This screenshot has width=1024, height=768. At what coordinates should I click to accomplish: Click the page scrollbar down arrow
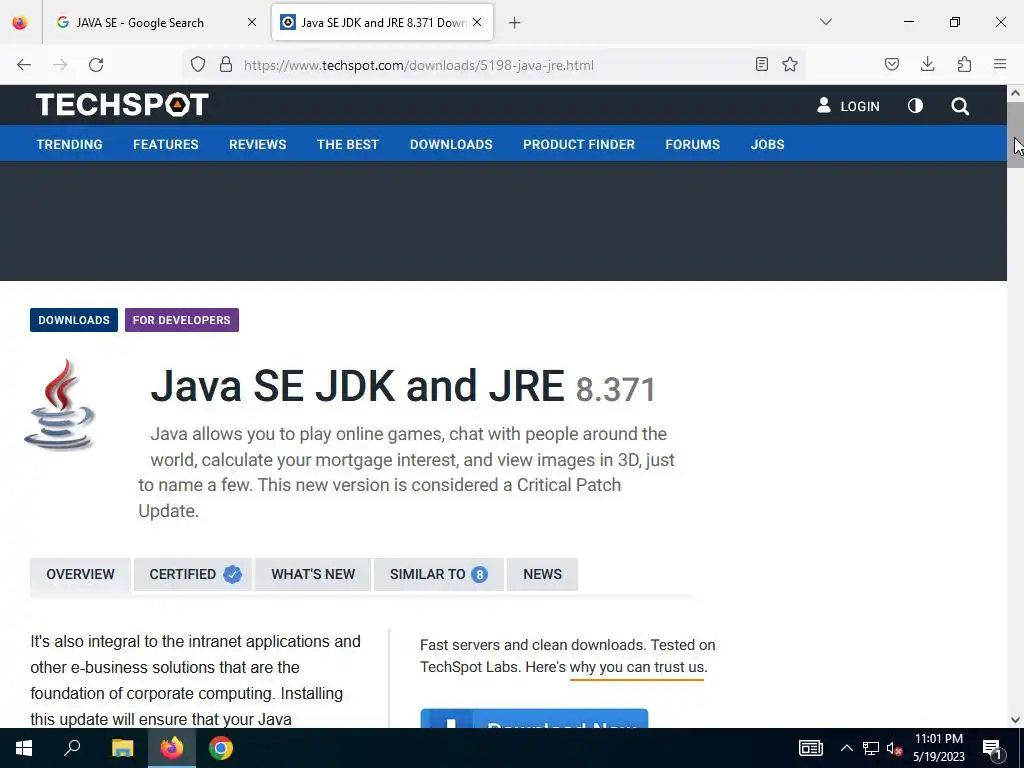1016,720
